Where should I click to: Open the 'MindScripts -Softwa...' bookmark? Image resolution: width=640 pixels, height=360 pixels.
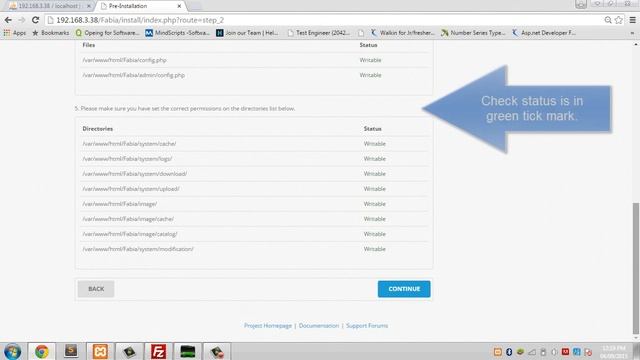click(178, 33)
